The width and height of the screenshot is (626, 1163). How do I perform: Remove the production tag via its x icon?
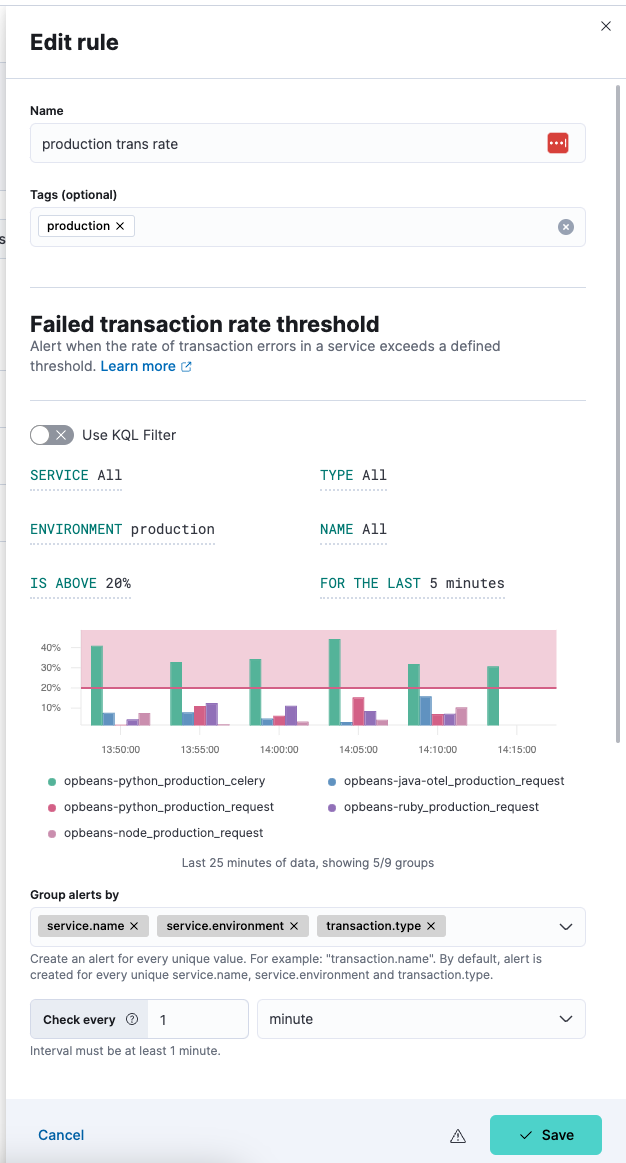tap(119, 225)
